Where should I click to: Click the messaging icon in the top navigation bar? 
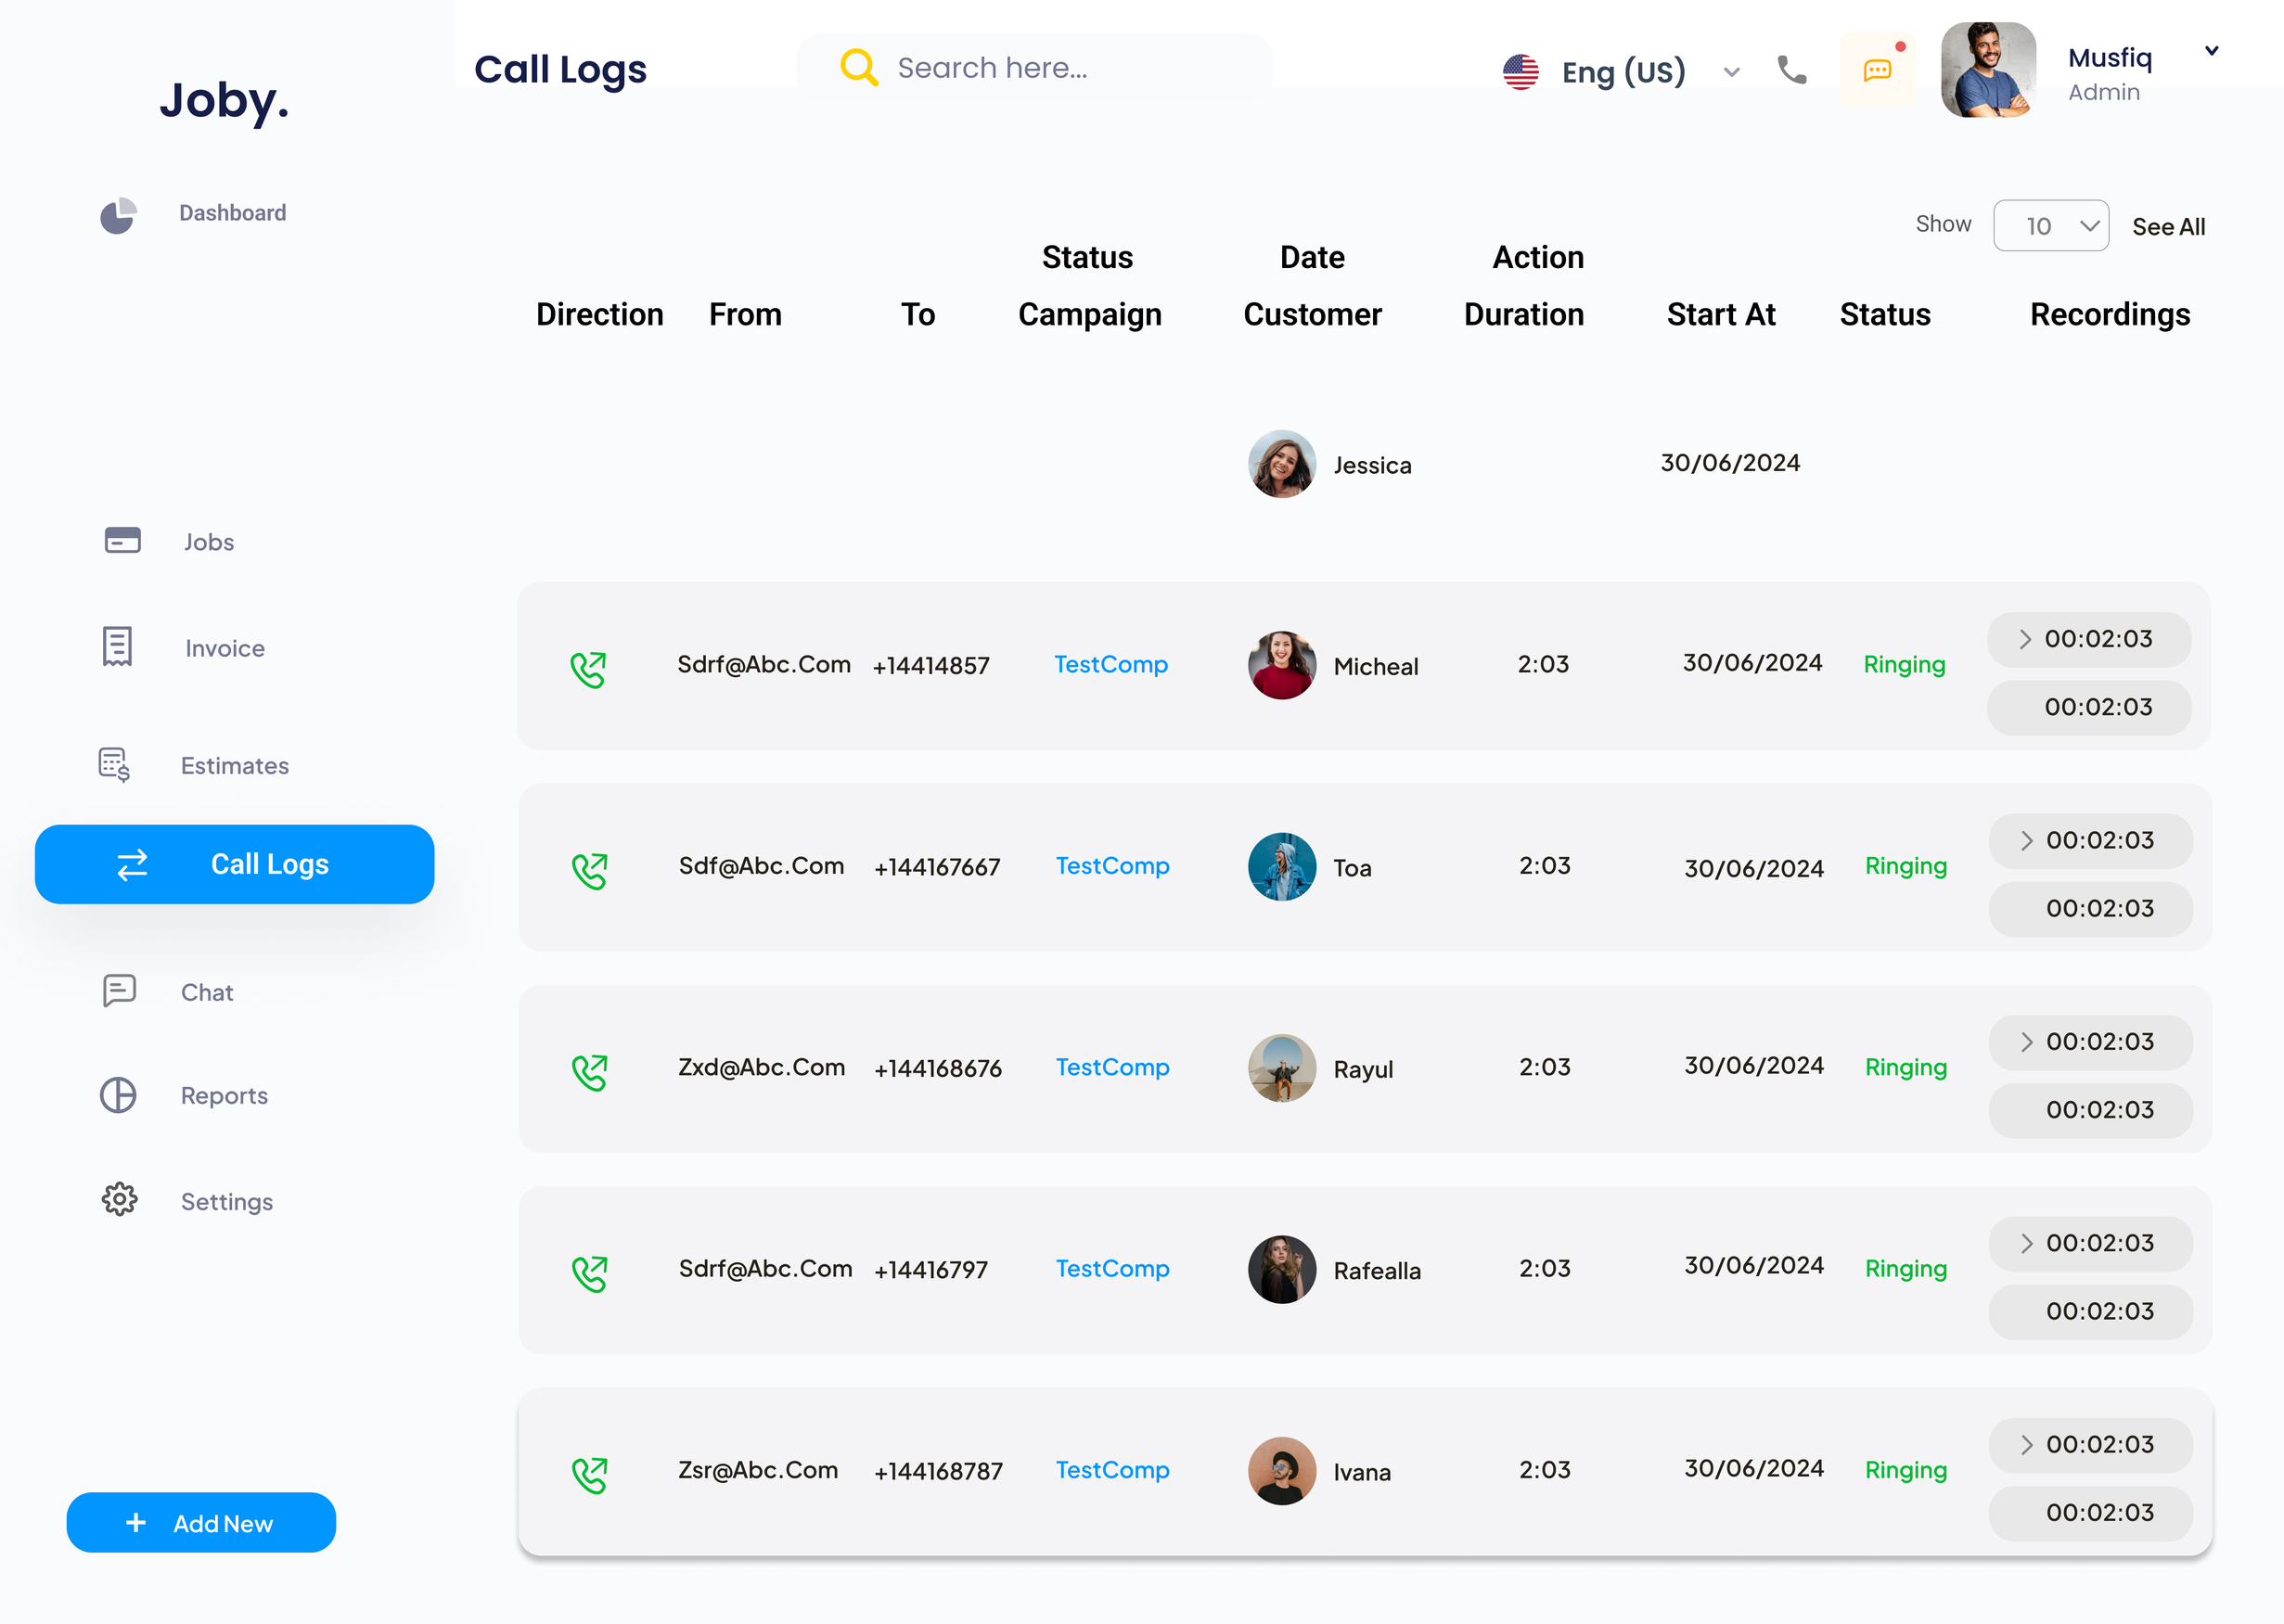coord(1880,69)
